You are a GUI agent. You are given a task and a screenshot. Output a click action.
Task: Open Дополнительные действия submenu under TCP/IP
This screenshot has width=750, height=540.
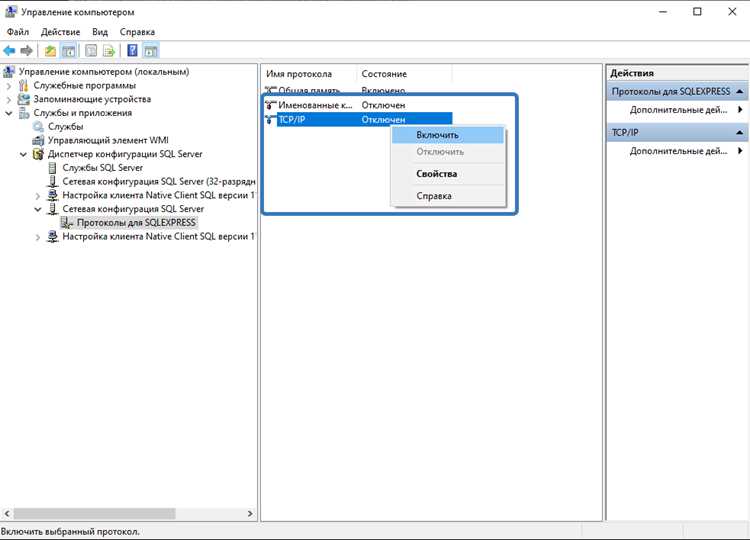tap(678, 151)
